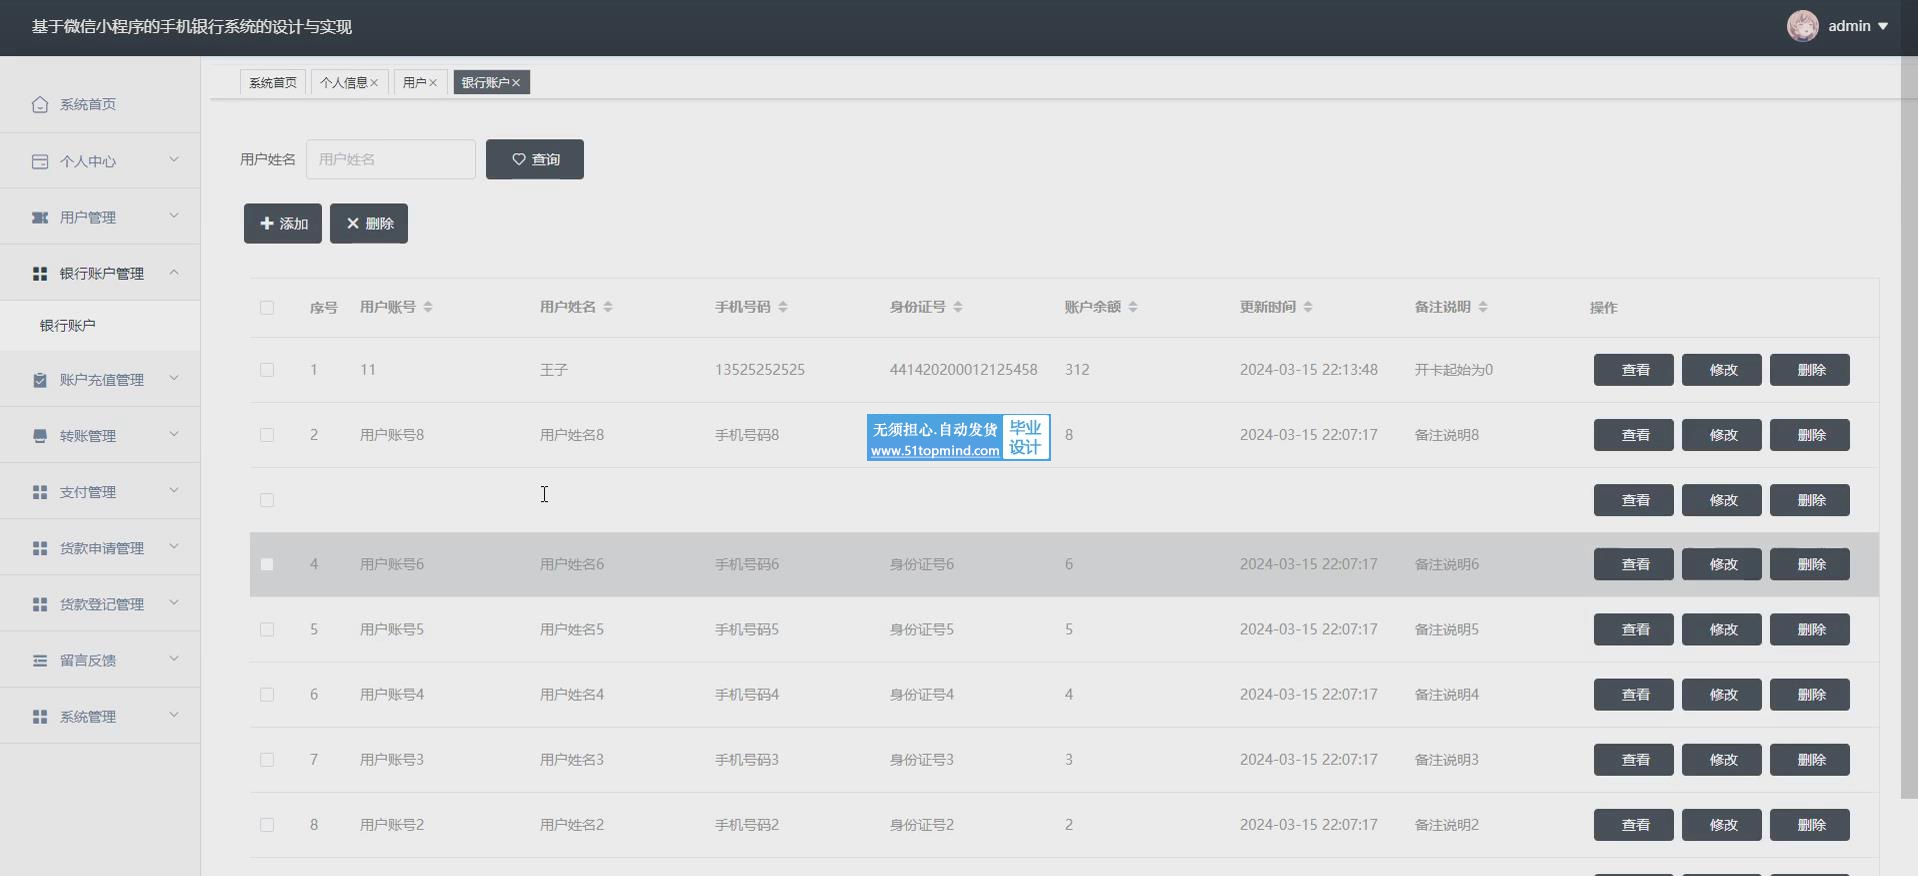Expand 支付管理 menu chevron
Viewport: 1918px width, 876px height.
(174, 490)
